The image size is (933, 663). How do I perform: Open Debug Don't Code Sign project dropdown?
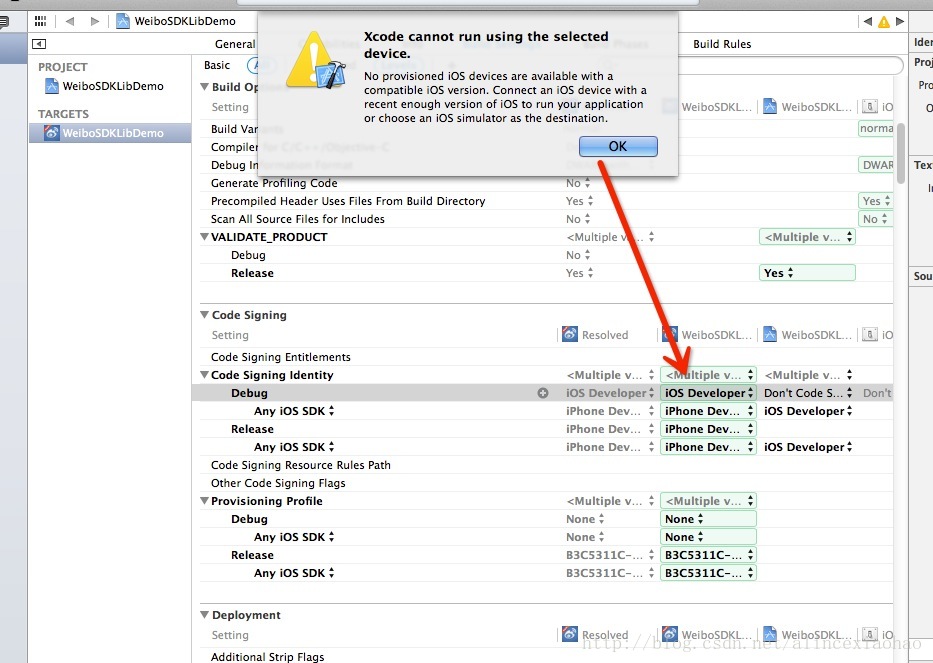[808, 393]
